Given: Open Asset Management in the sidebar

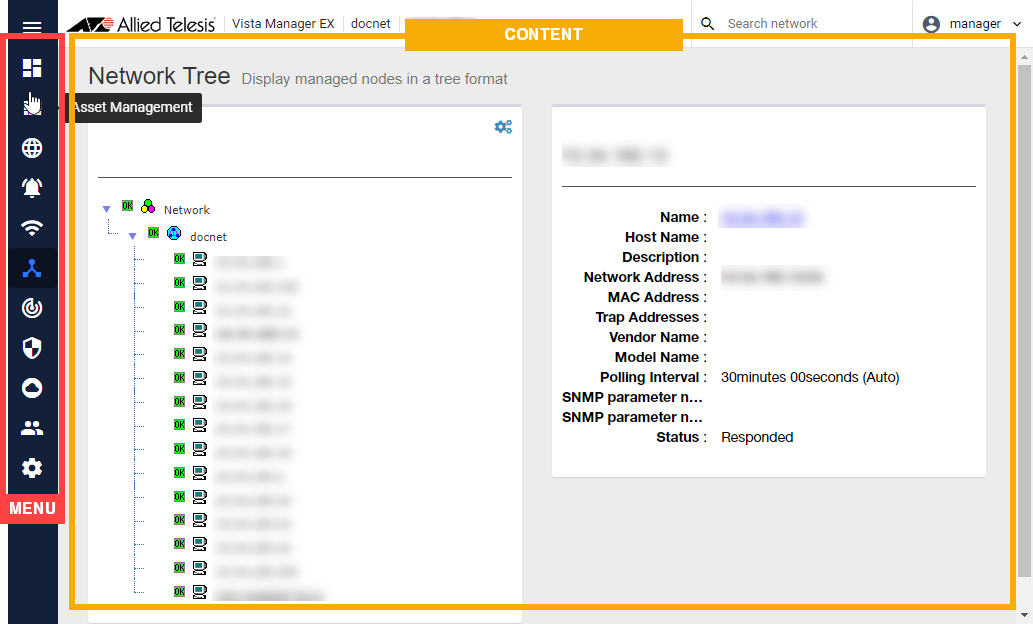Looking at the screenshot, I should pyautogui.click(x=32, y=107).
